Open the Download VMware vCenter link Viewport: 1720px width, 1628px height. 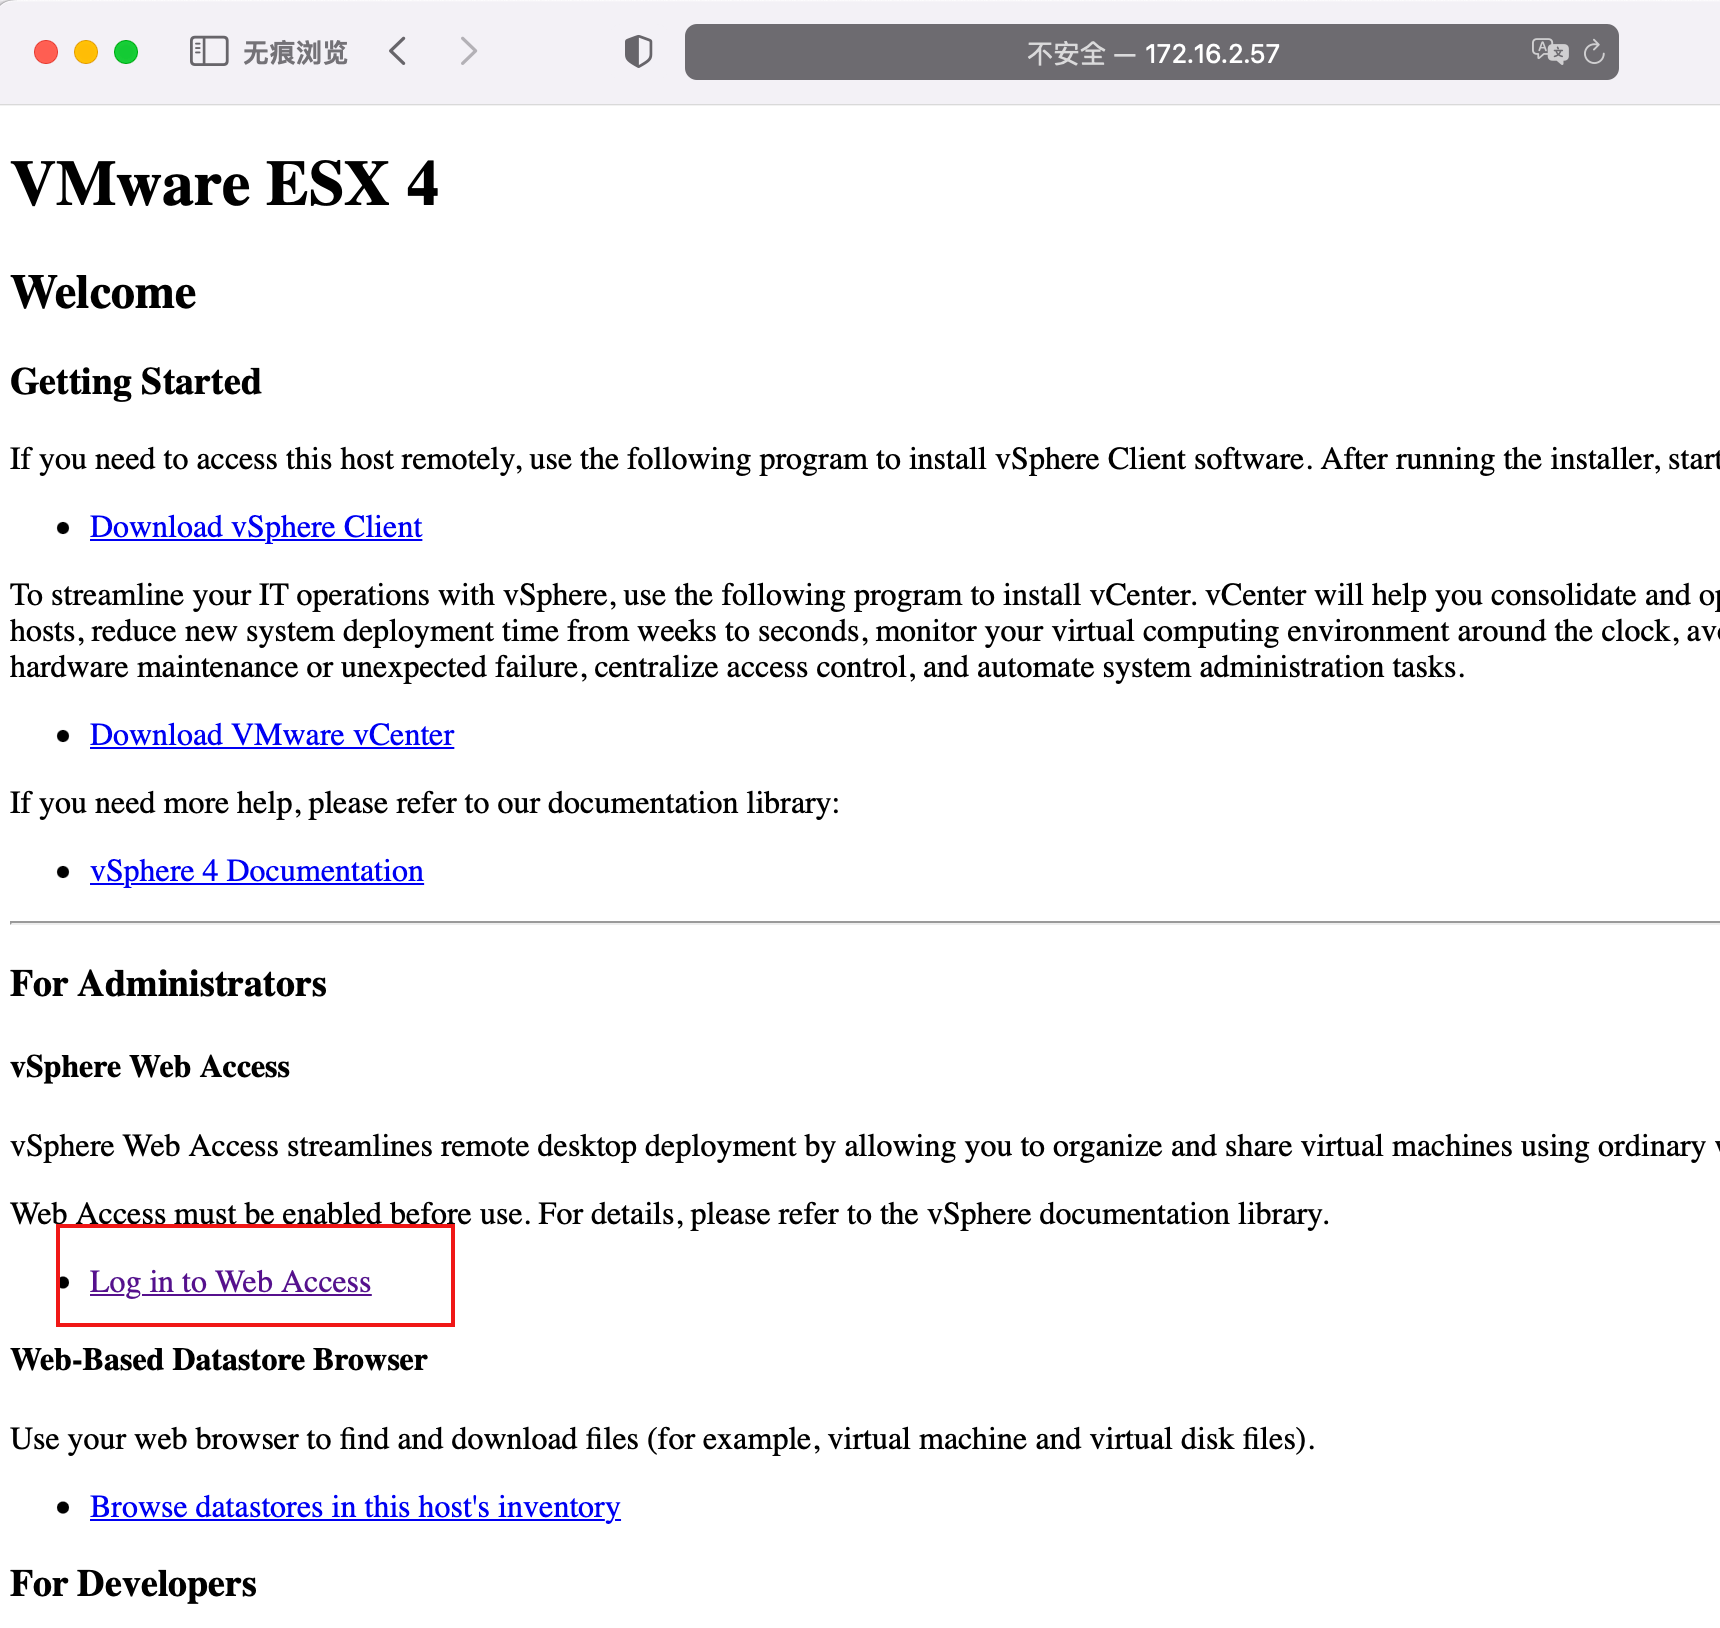271,735
